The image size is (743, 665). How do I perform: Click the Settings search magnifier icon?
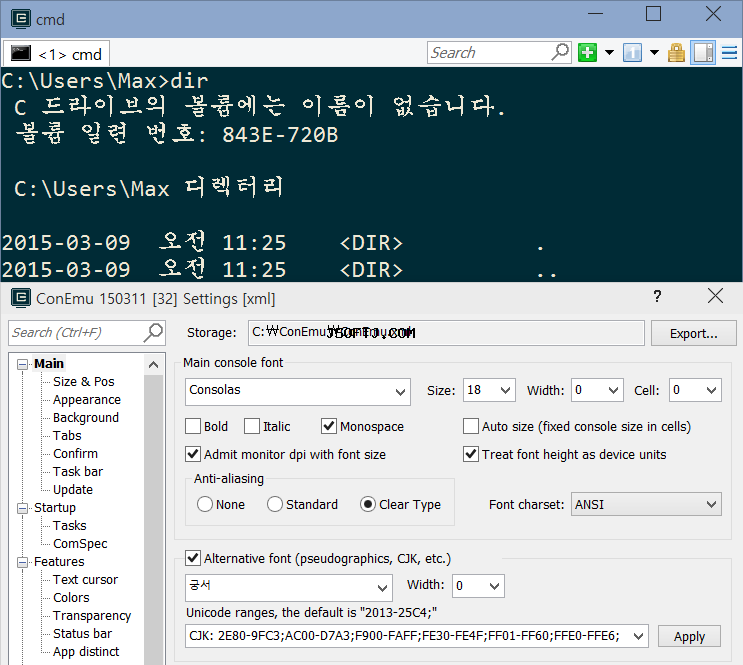[154, 332]
